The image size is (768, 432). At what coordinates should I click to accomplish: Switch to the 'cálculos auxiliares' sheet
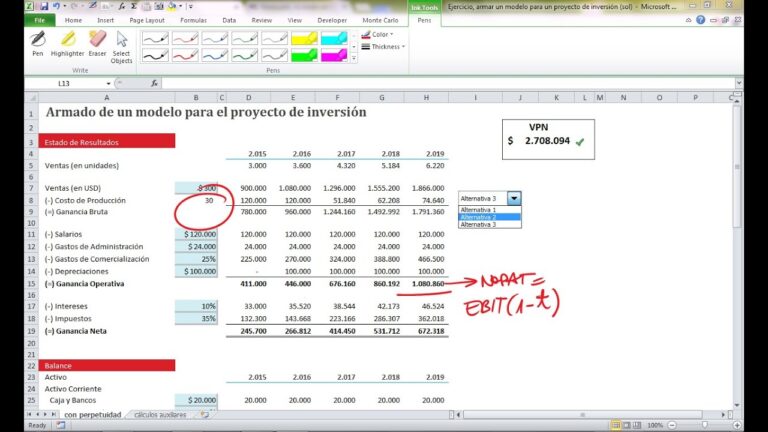point(162,414)
